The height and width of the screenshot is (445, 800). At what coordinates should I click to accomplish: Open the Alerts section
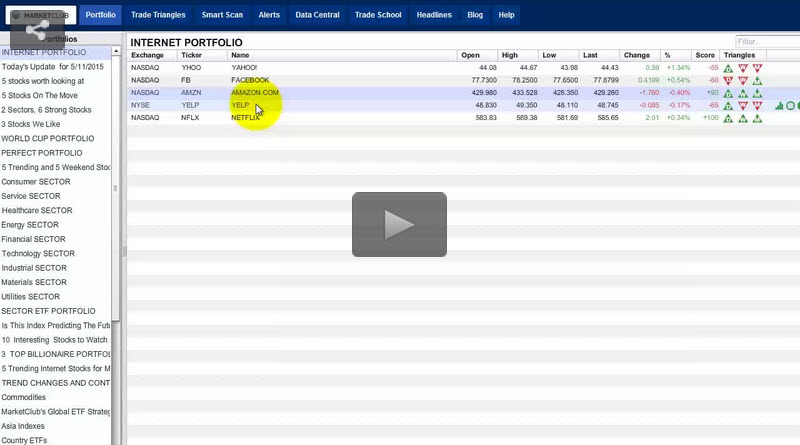coord(269,15)
